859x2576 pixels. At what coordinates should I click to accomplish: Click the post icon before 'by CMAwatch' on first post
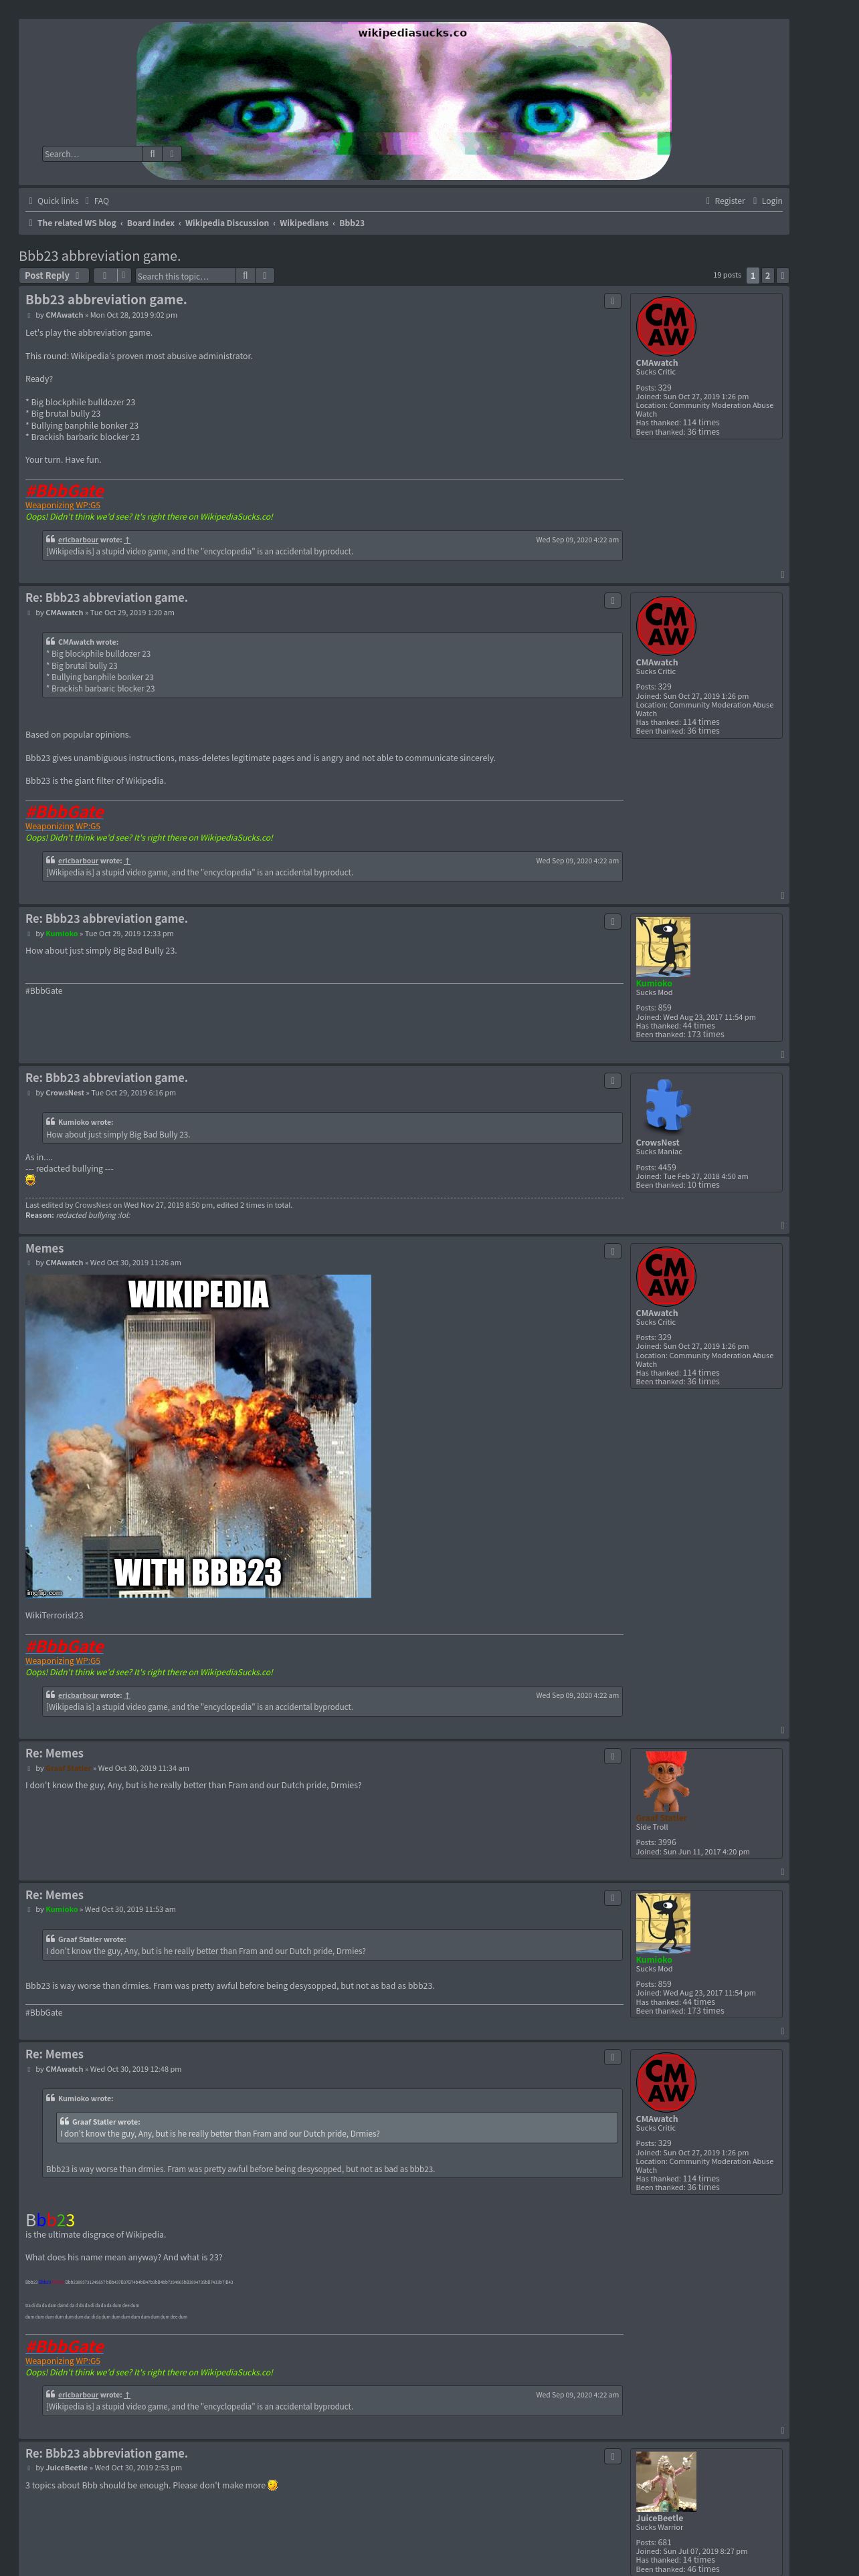pyautogui.click(x=29, y=315)
